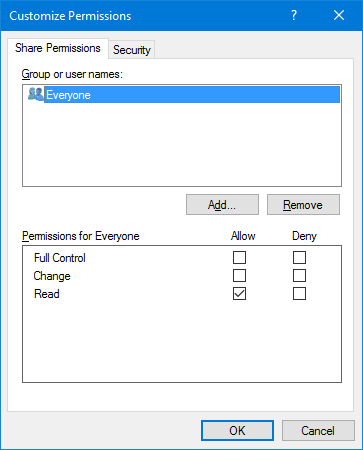Confirm with the OK button
This screenshot has width=363, height=450.
click(237, 431)
